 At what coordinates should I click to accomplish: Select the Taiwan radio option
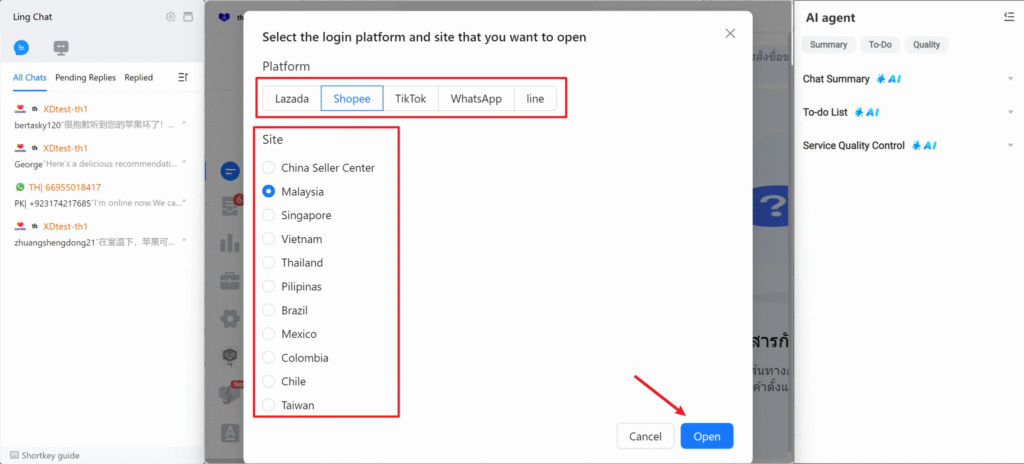pyautogui.click(x=268, y=405)
